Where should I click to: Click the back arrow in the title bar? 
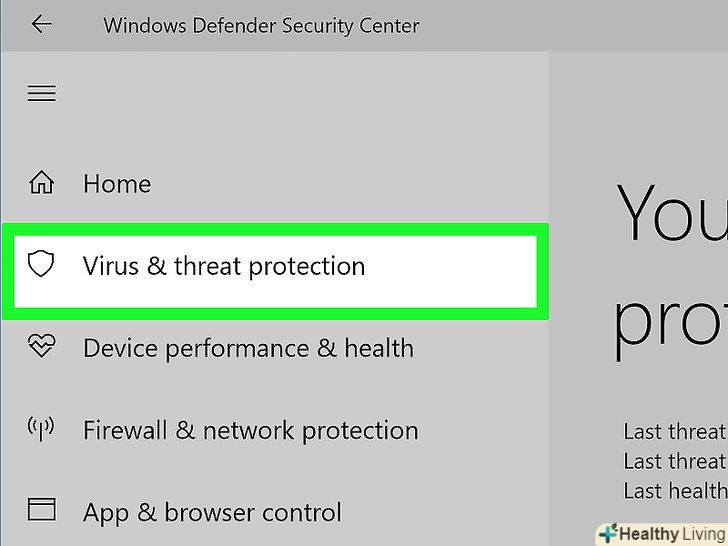pos(41,25)
